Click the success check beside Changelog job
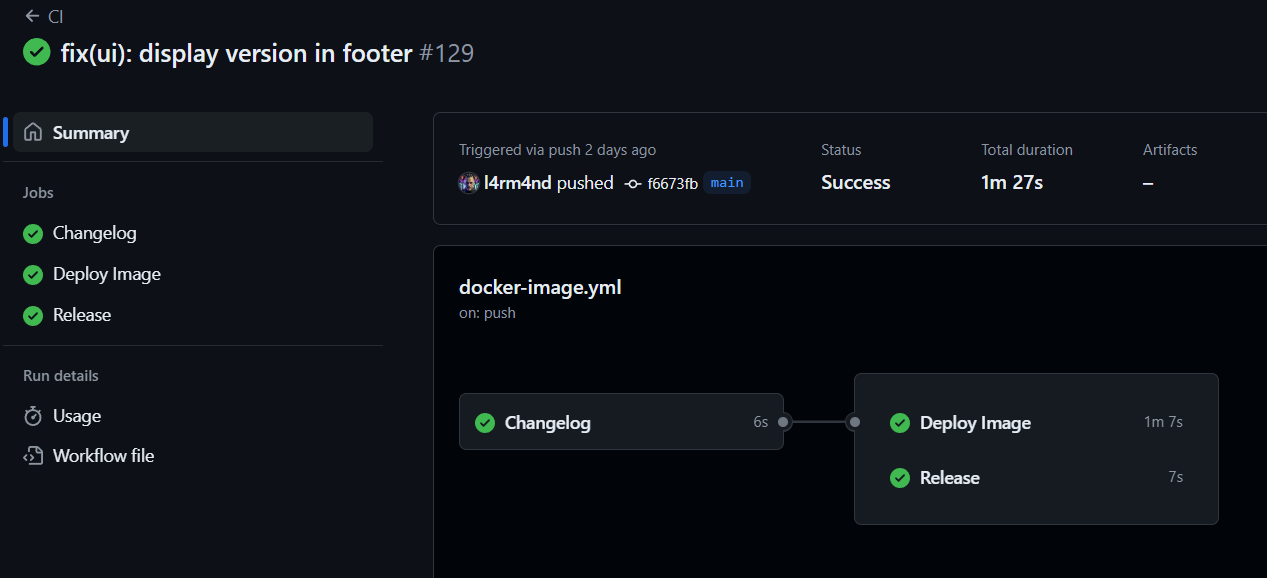Screen dimensions: 1267x578 (32, 233)
